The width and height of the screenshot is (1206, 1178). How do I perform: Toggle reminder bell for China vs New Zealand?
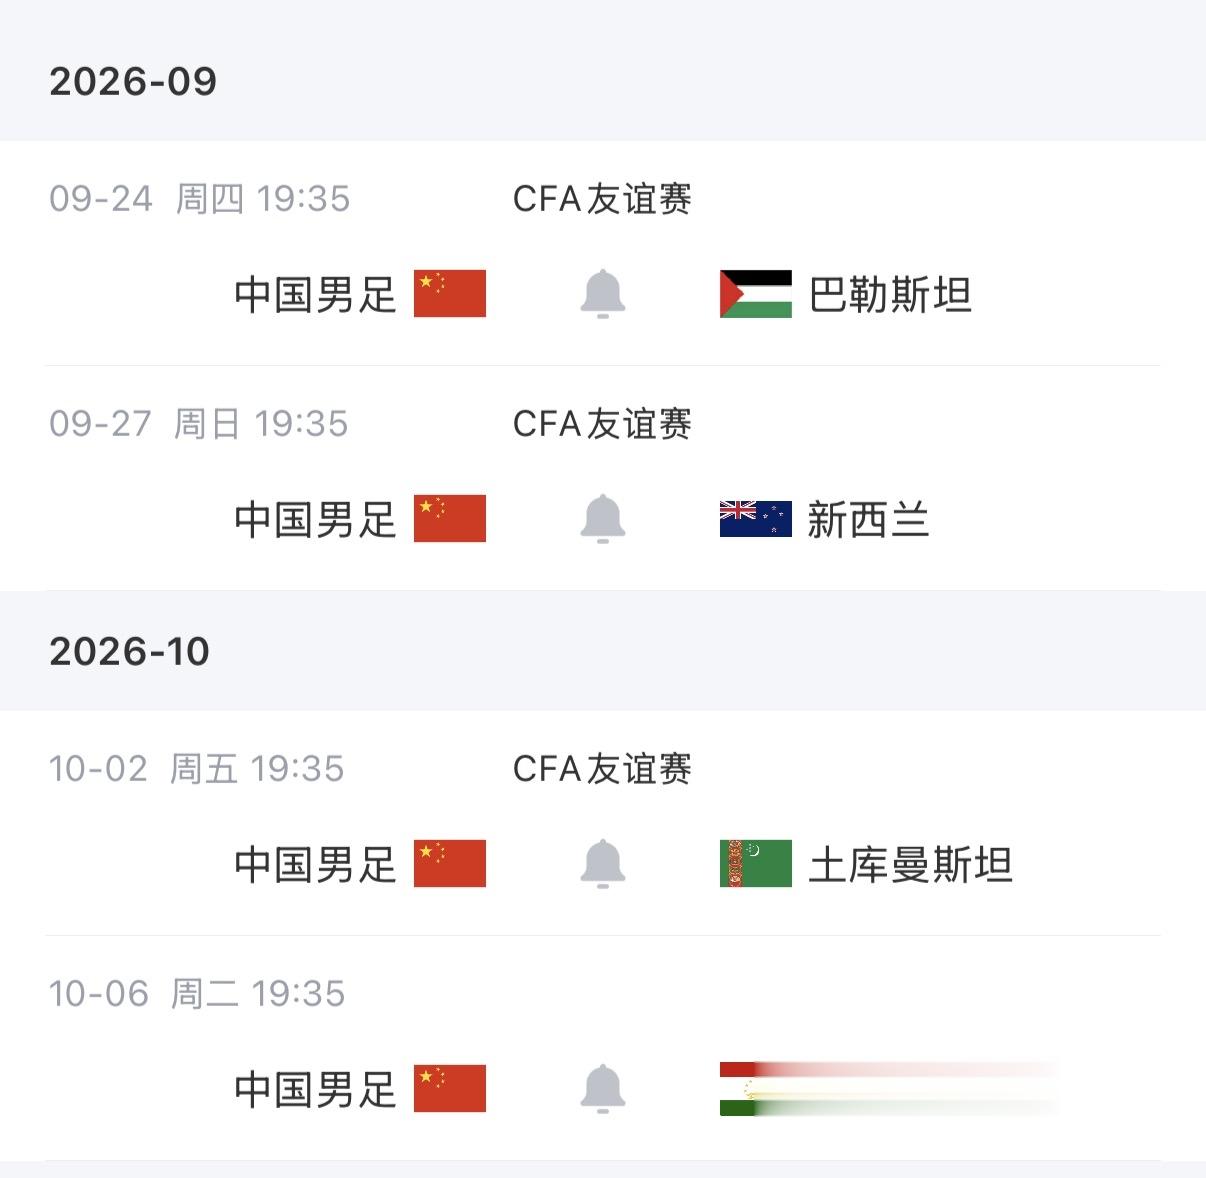(x=603, y=519)
